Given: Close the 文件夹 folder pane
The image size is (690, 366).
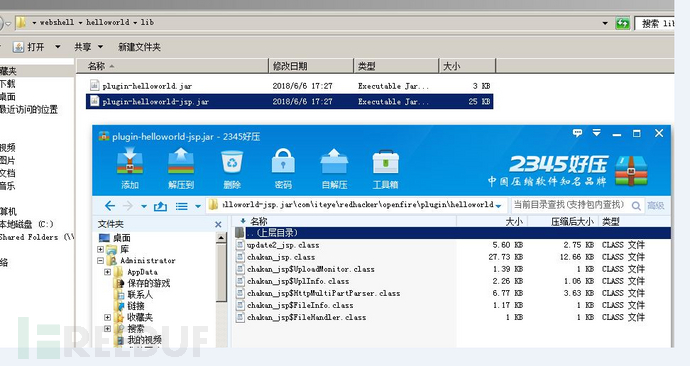Looking at the screenshot, I should pyautogui.click(x=218, y=225).
